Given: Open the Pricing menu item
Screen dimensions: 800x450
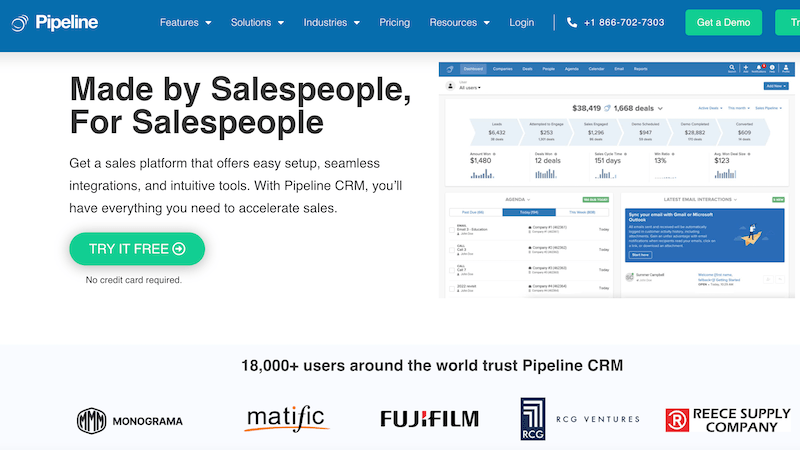Looking at the screenshot, I should 394,22.
